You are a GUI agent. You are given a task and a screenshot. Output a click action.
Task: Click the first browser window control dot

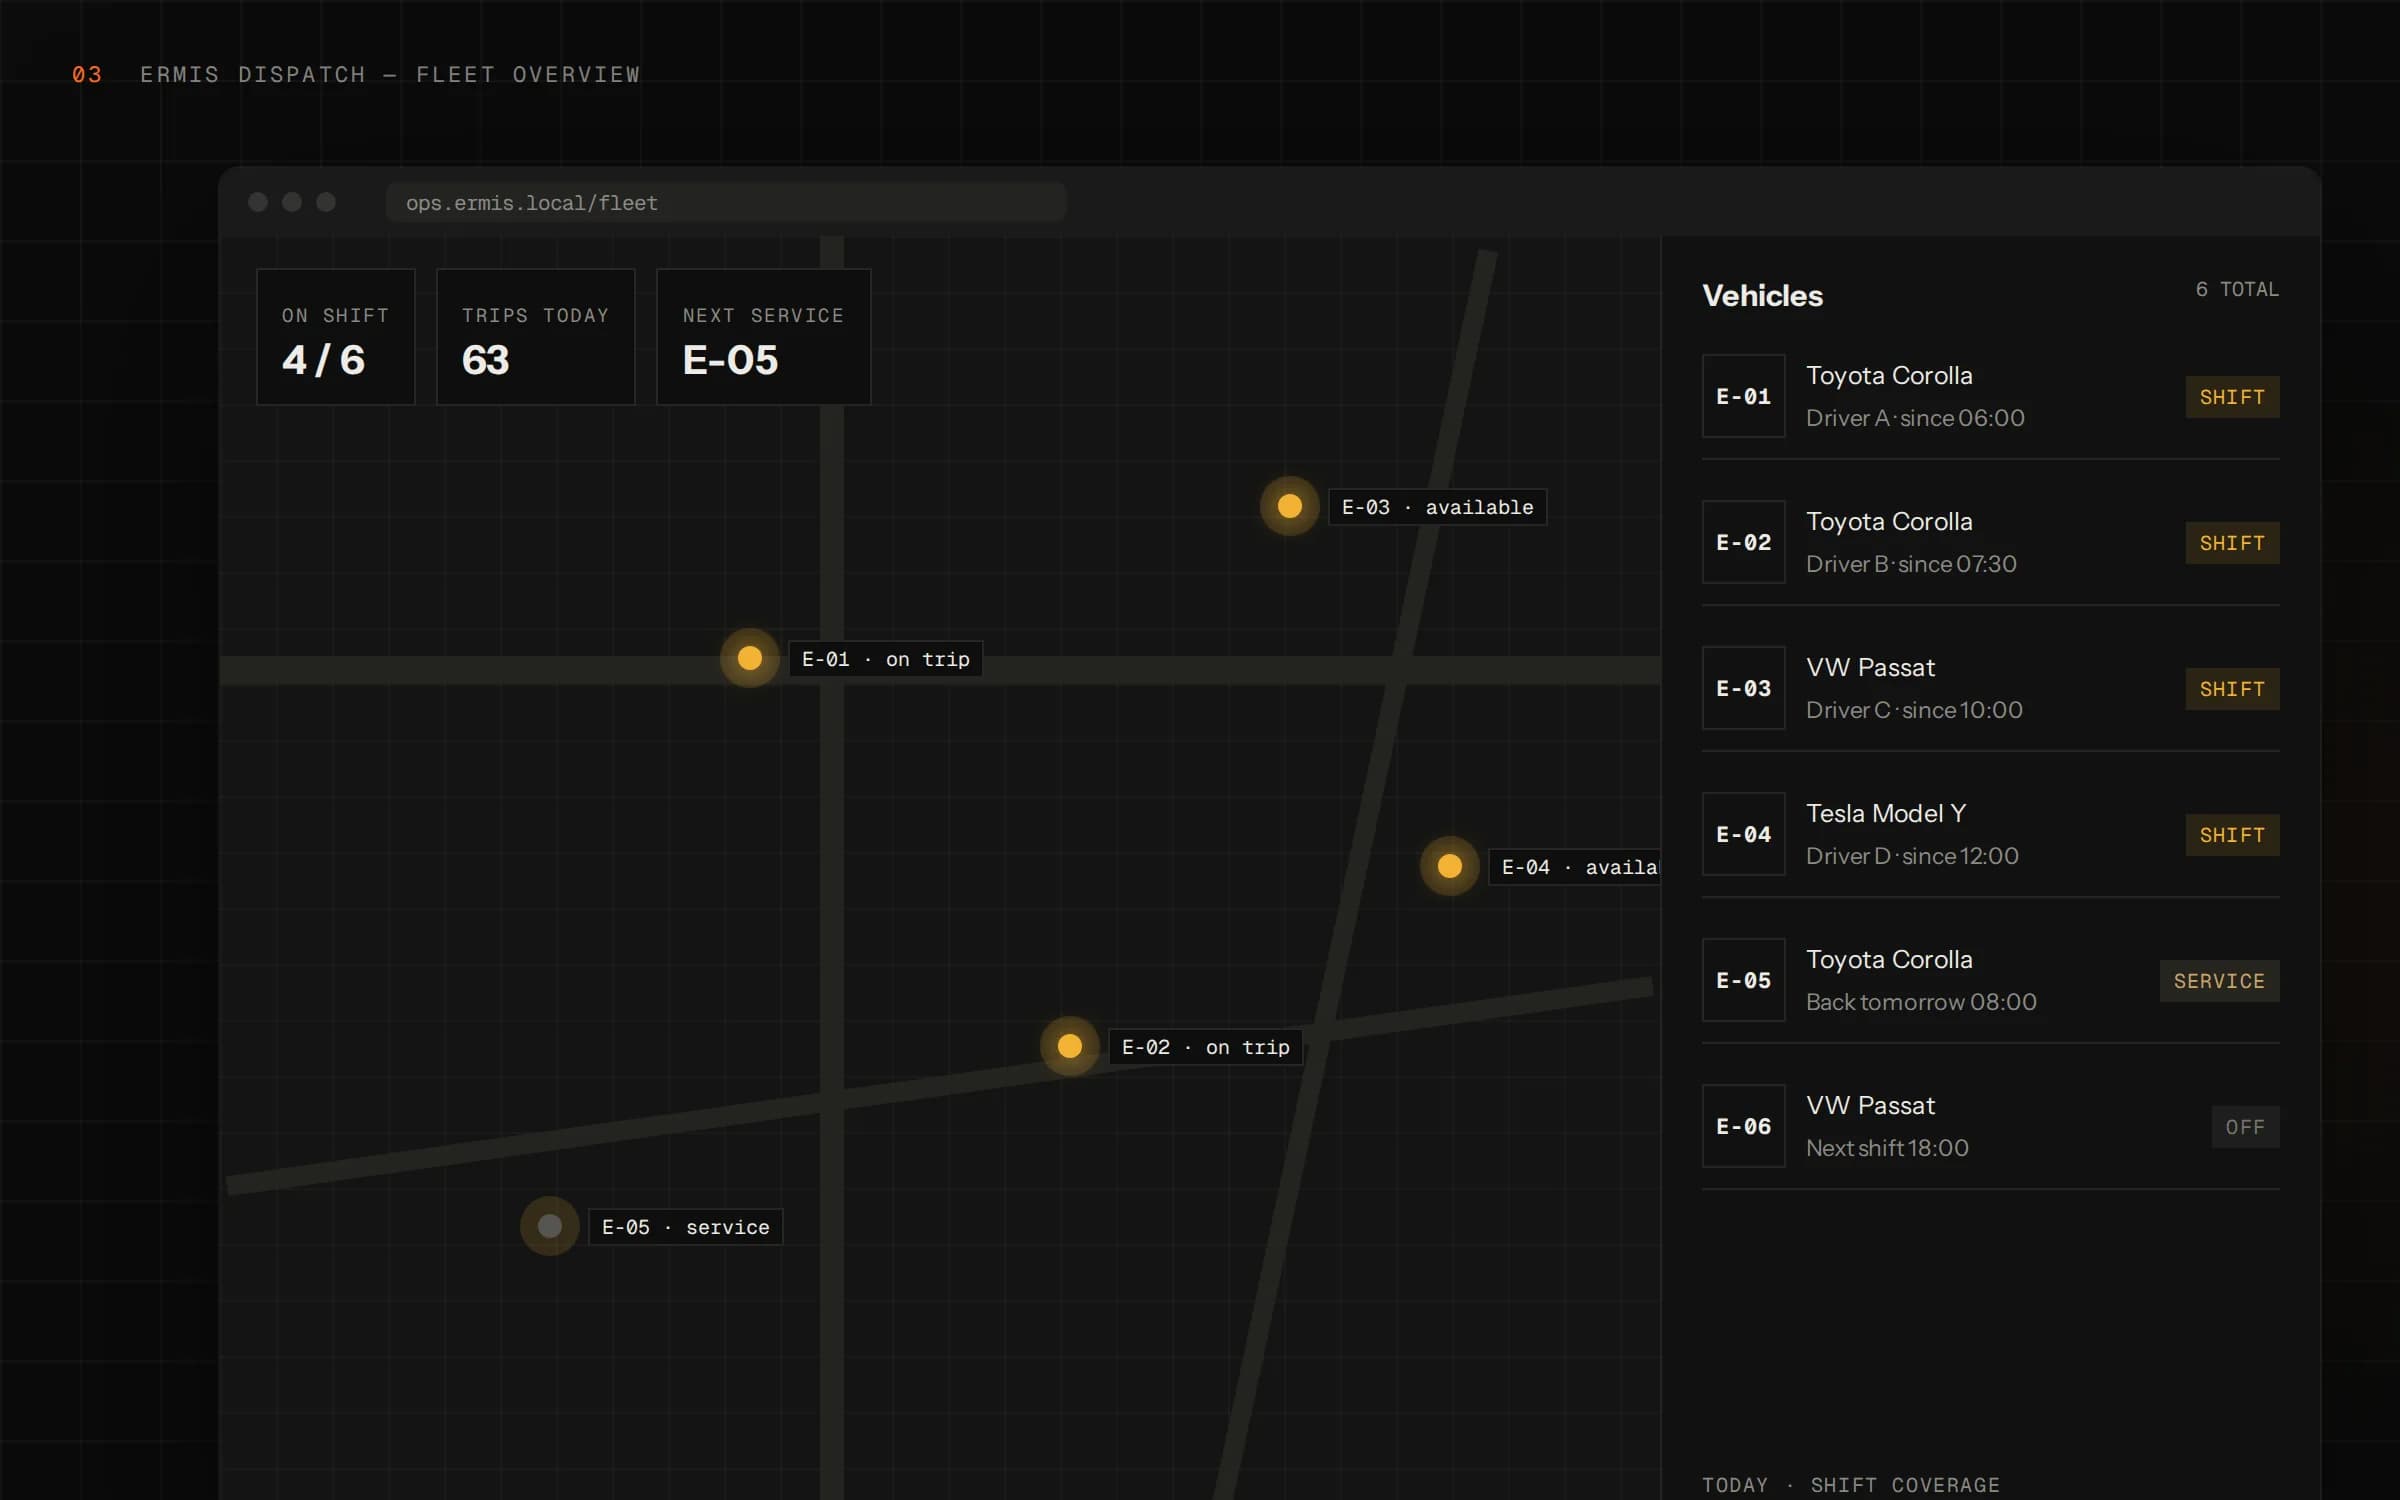[258, 202]
